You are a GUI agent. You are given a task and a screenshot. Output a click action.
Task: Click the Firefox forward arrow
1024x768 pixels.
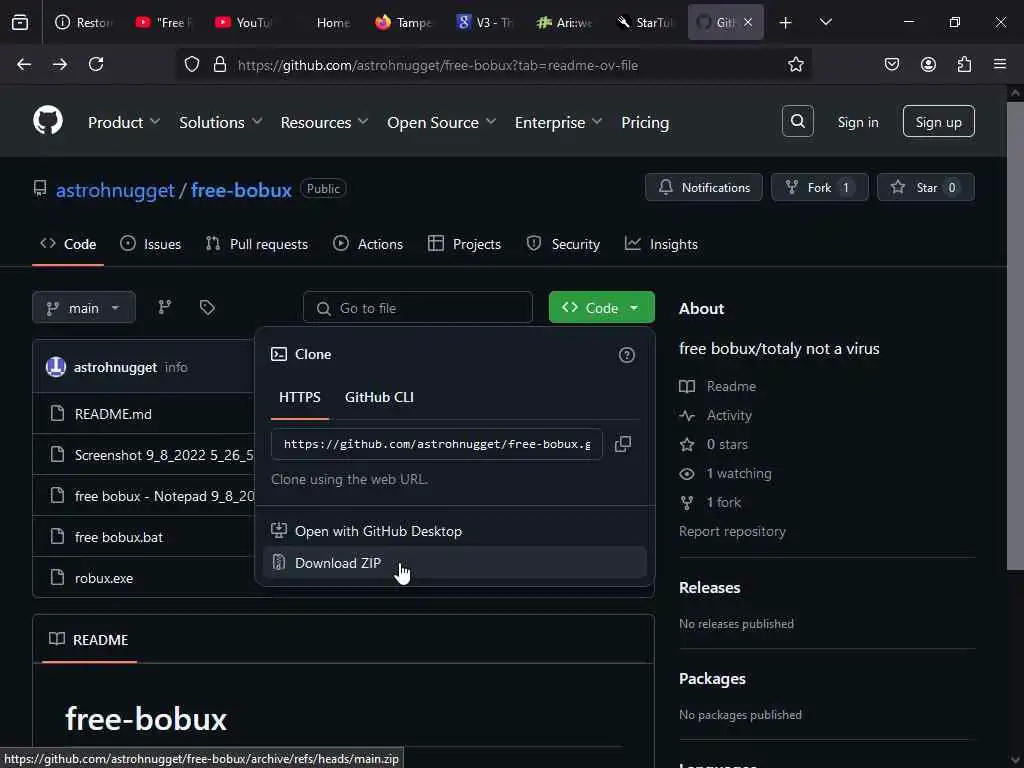click(x=59, y=65)
